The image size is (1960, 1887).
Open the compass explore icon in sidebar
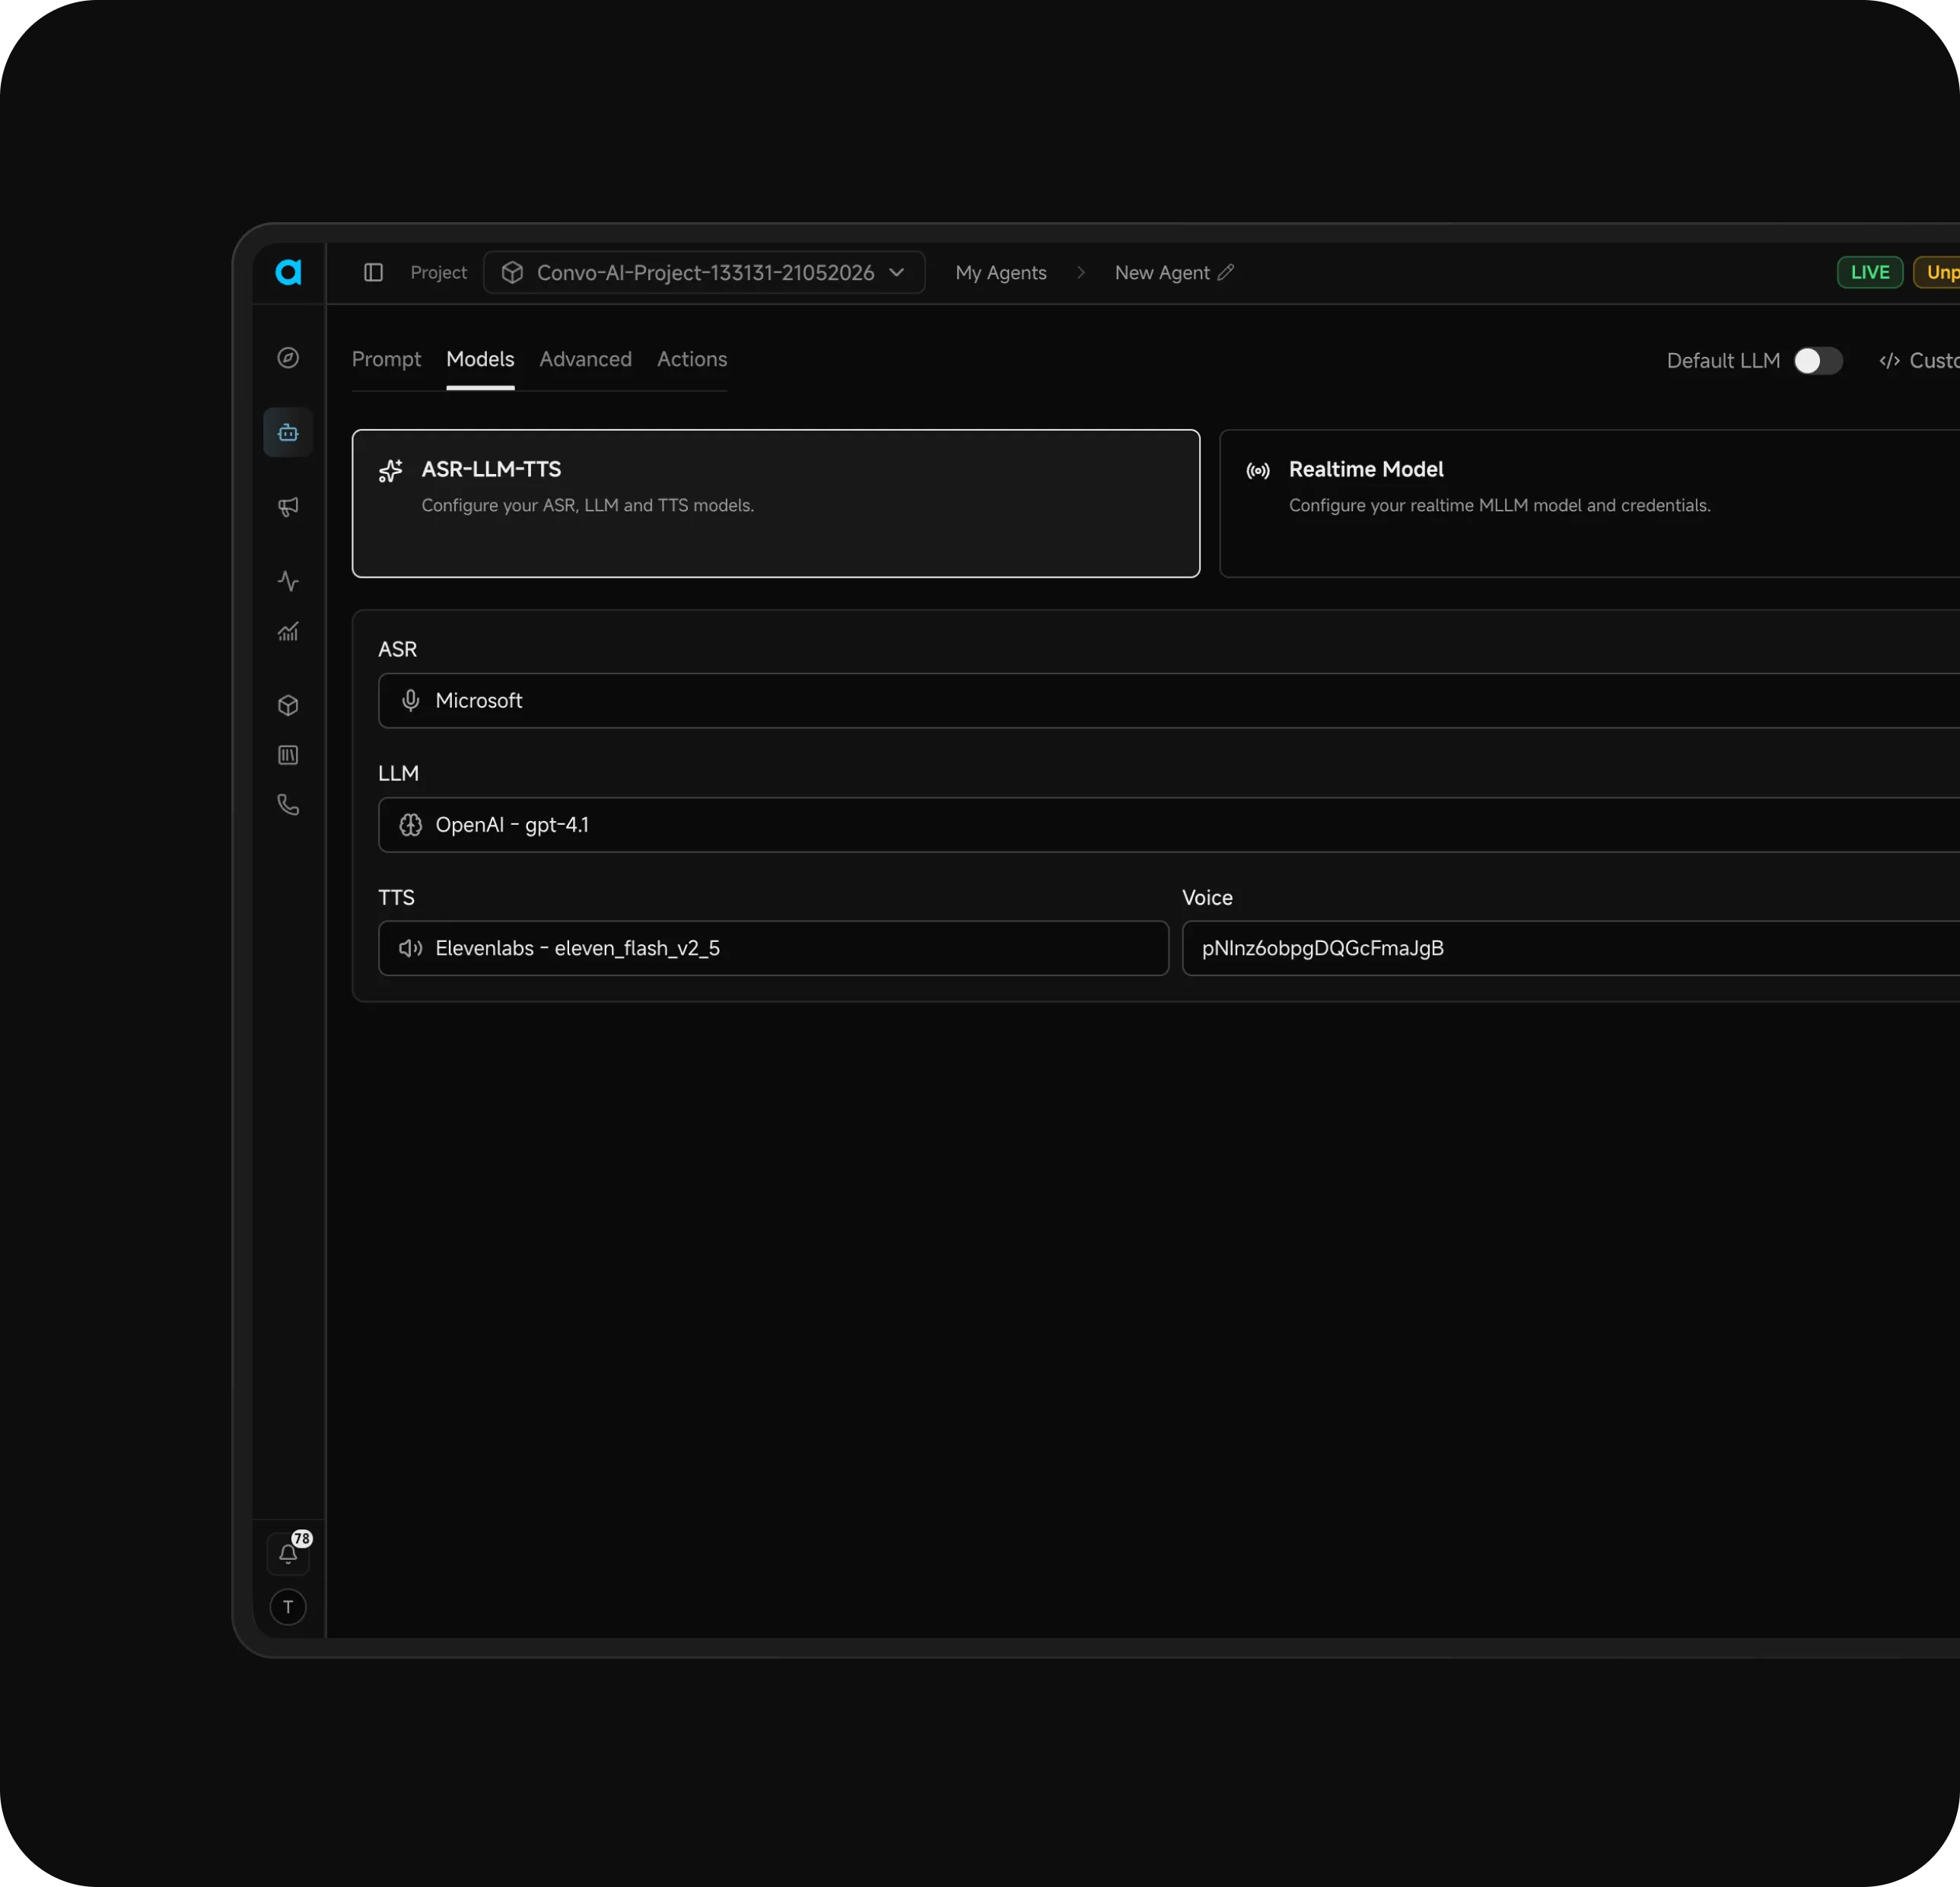(288, 358)
